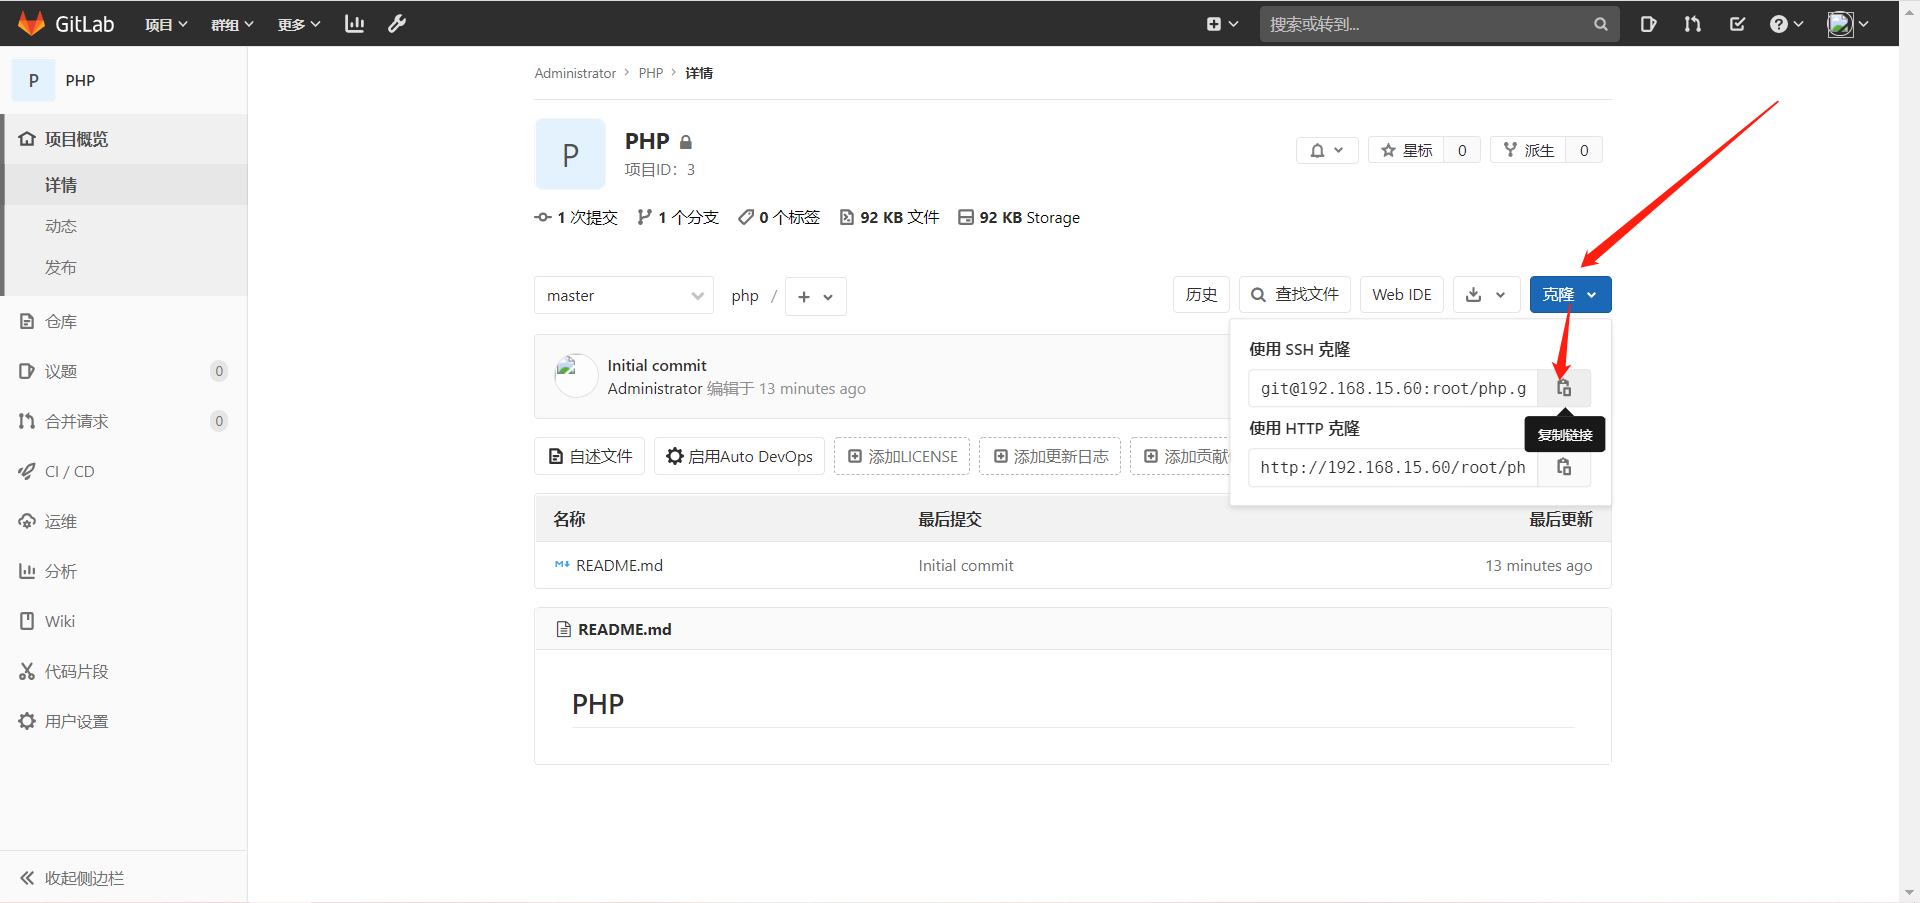This screenshot has width=1920, height=903.
Task: Click the GitLab logo in navbar
Action: pos(66,24)
